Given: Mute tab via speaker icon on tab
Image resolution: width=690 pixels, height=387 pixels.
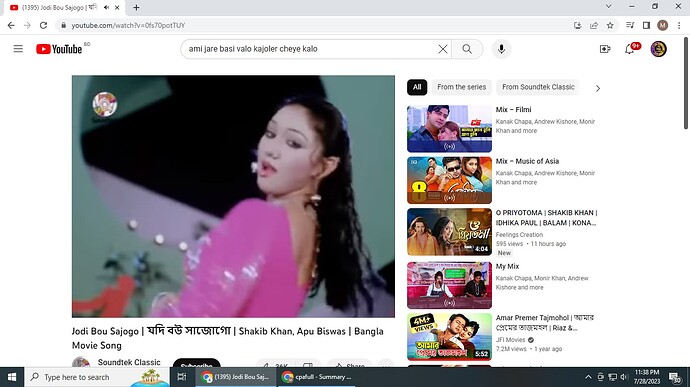Looking at the screenshot, I should click(106, 7).
